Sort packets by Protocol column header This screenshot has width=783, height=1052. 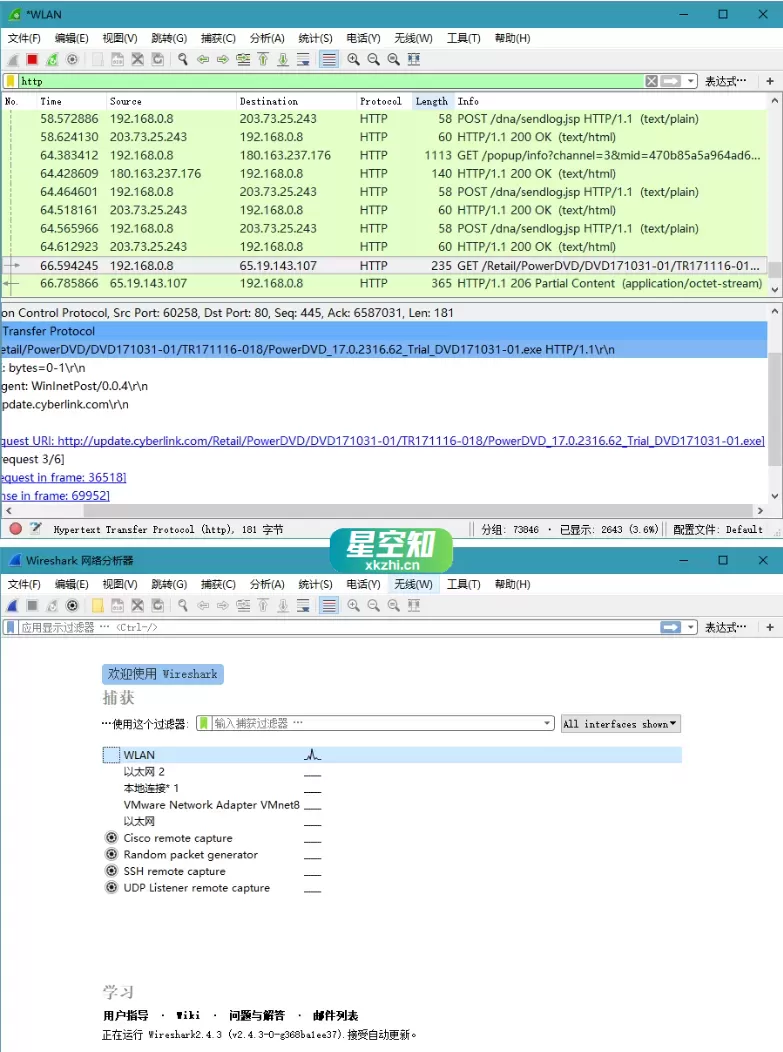click(x=380, y=101)
